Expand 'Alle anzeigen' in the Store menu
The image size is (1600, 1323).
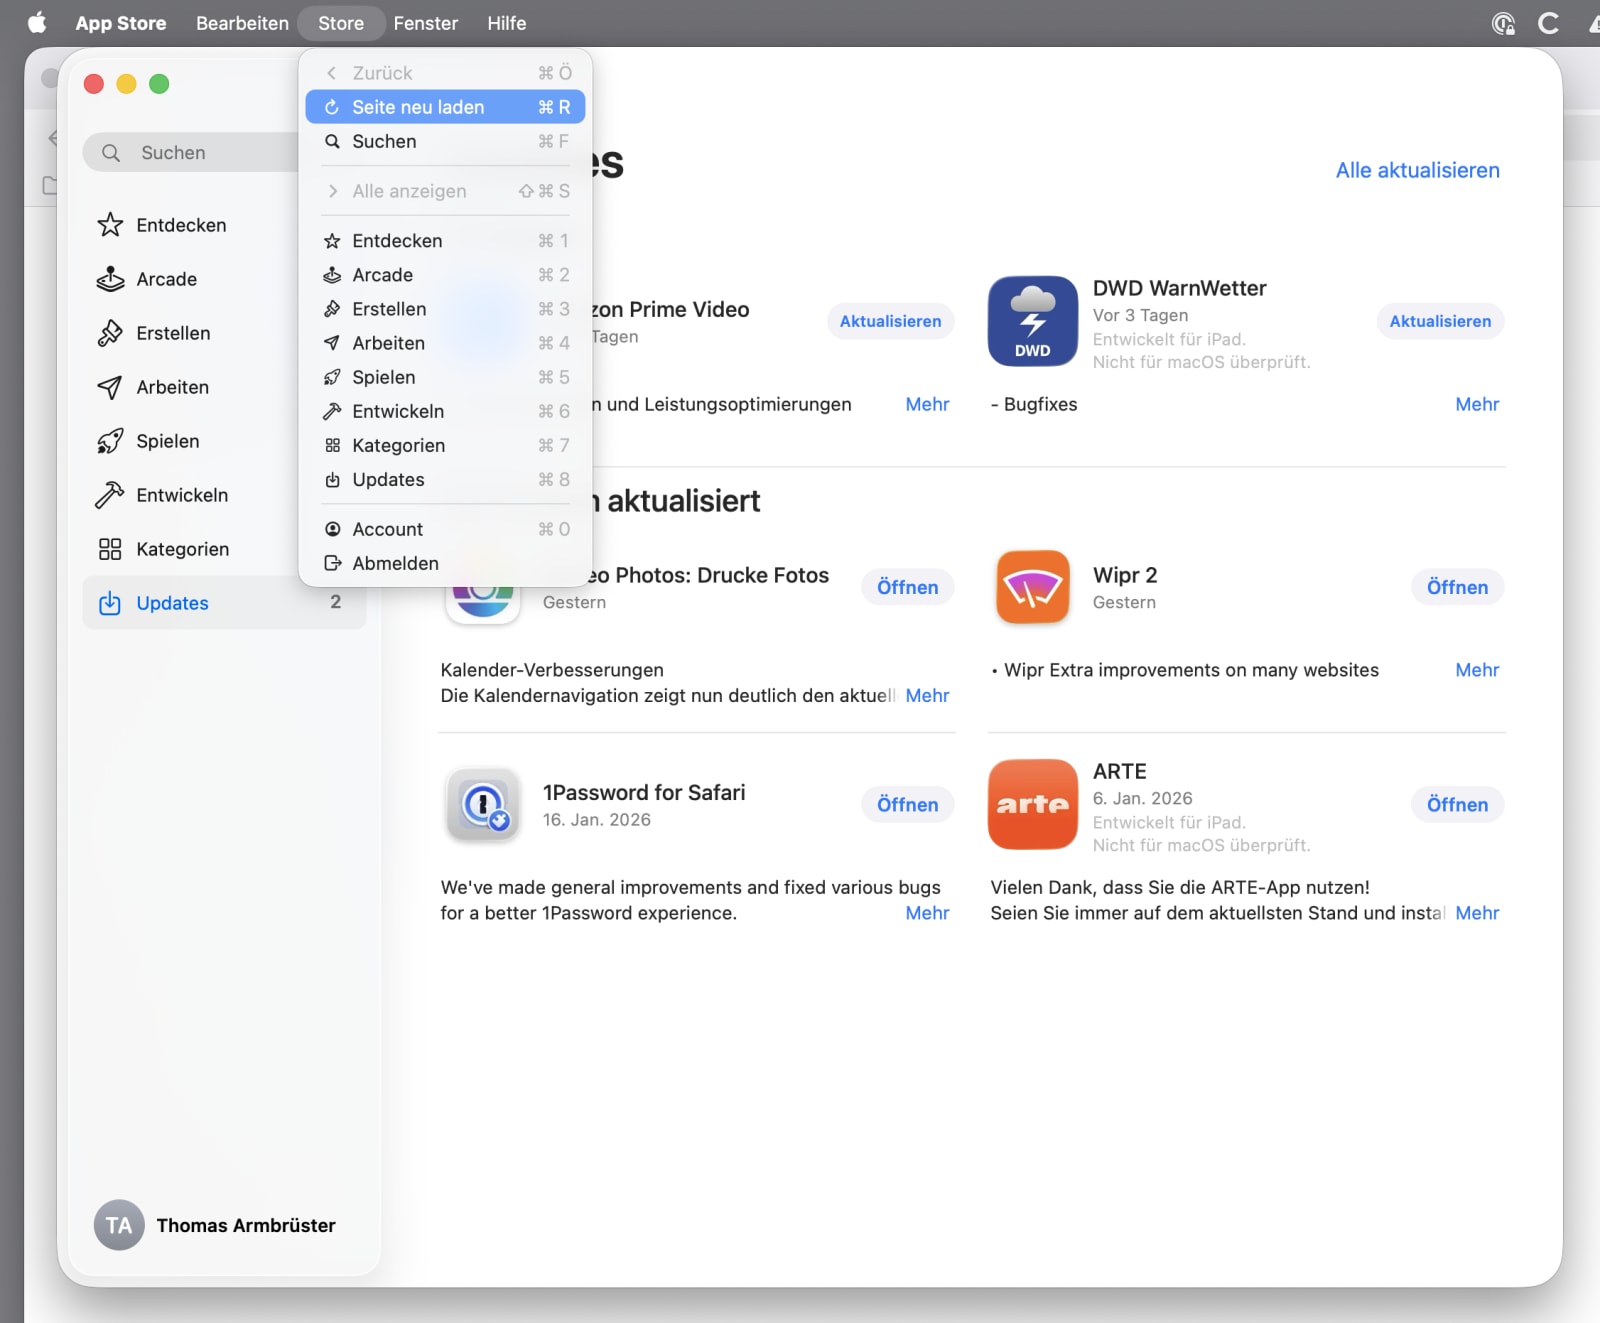point(408,191)
